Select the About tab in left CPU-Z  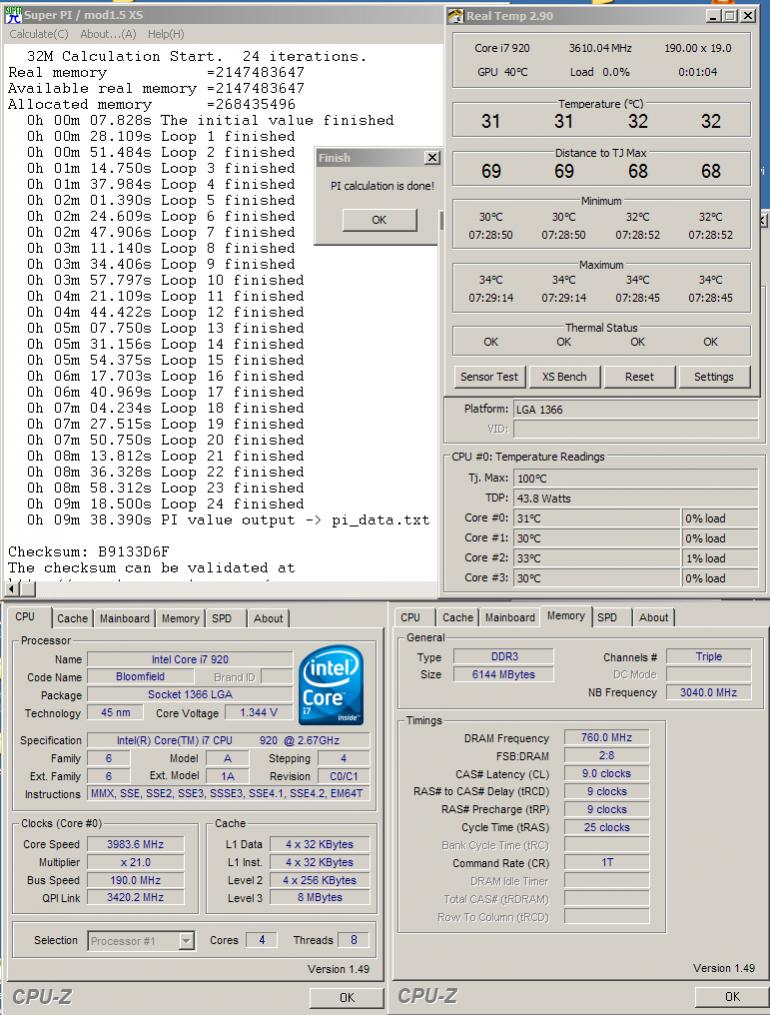268,618
